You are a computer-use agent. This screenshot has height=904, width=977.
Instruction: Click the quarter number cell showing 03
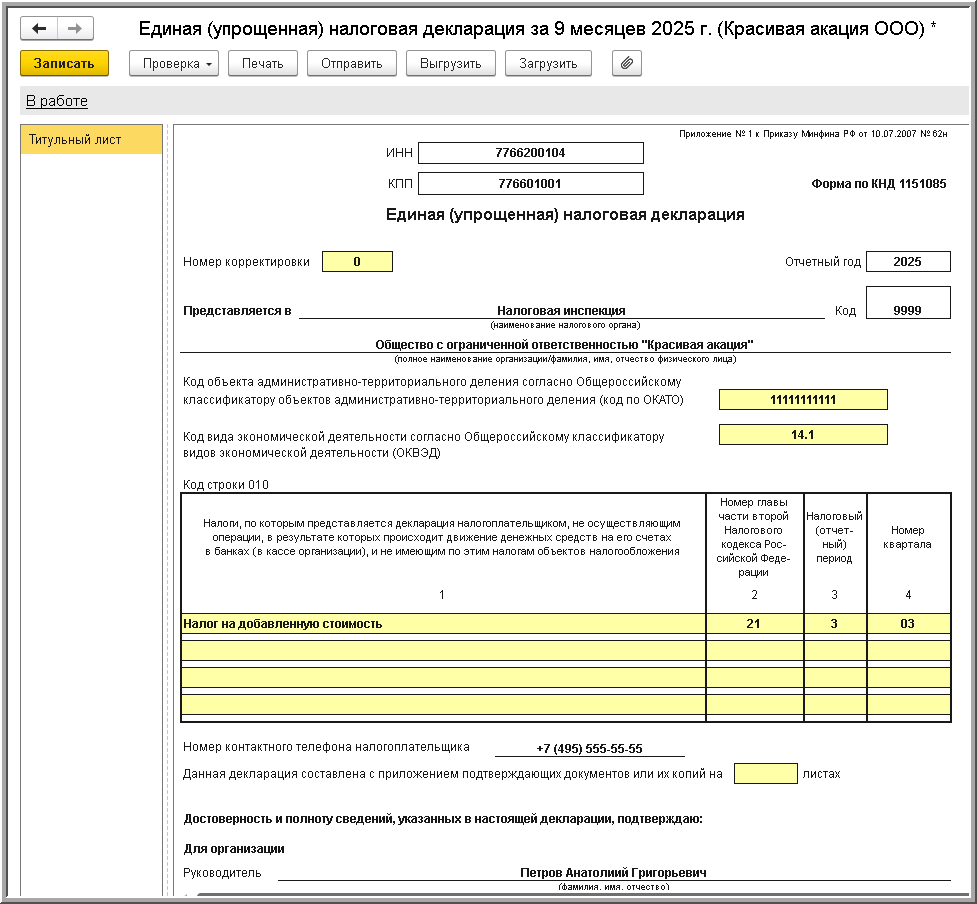[x=908, y=624]
